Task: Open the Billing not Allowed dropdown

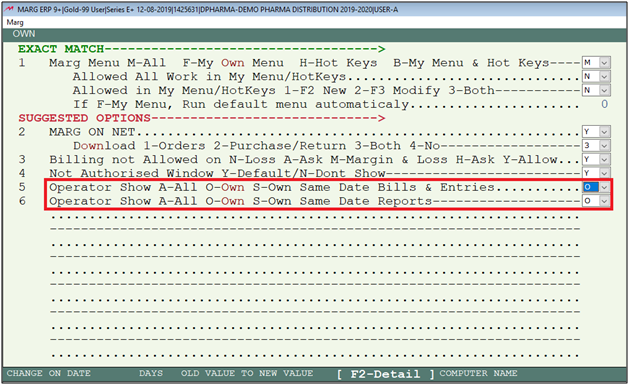Action: click(x=604, y=160)
